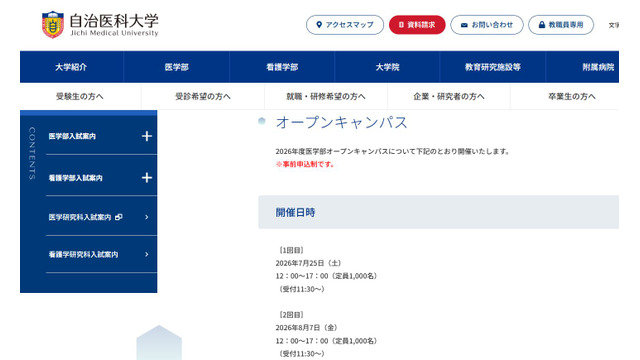Click the Jichi Medical University crest logo
Screen dimensions: 640x360
tap(53, 24)
